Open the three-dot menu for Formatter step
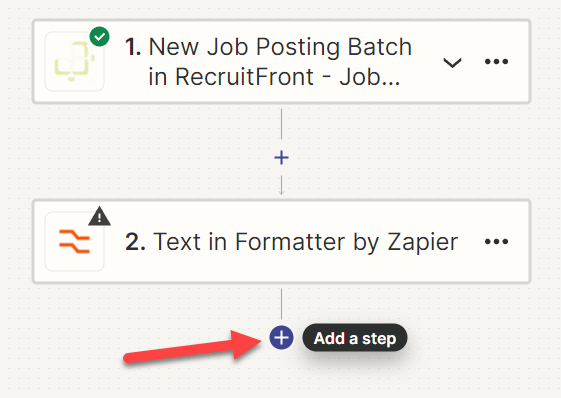Screen dimensions: 561x398 point(496,242)
